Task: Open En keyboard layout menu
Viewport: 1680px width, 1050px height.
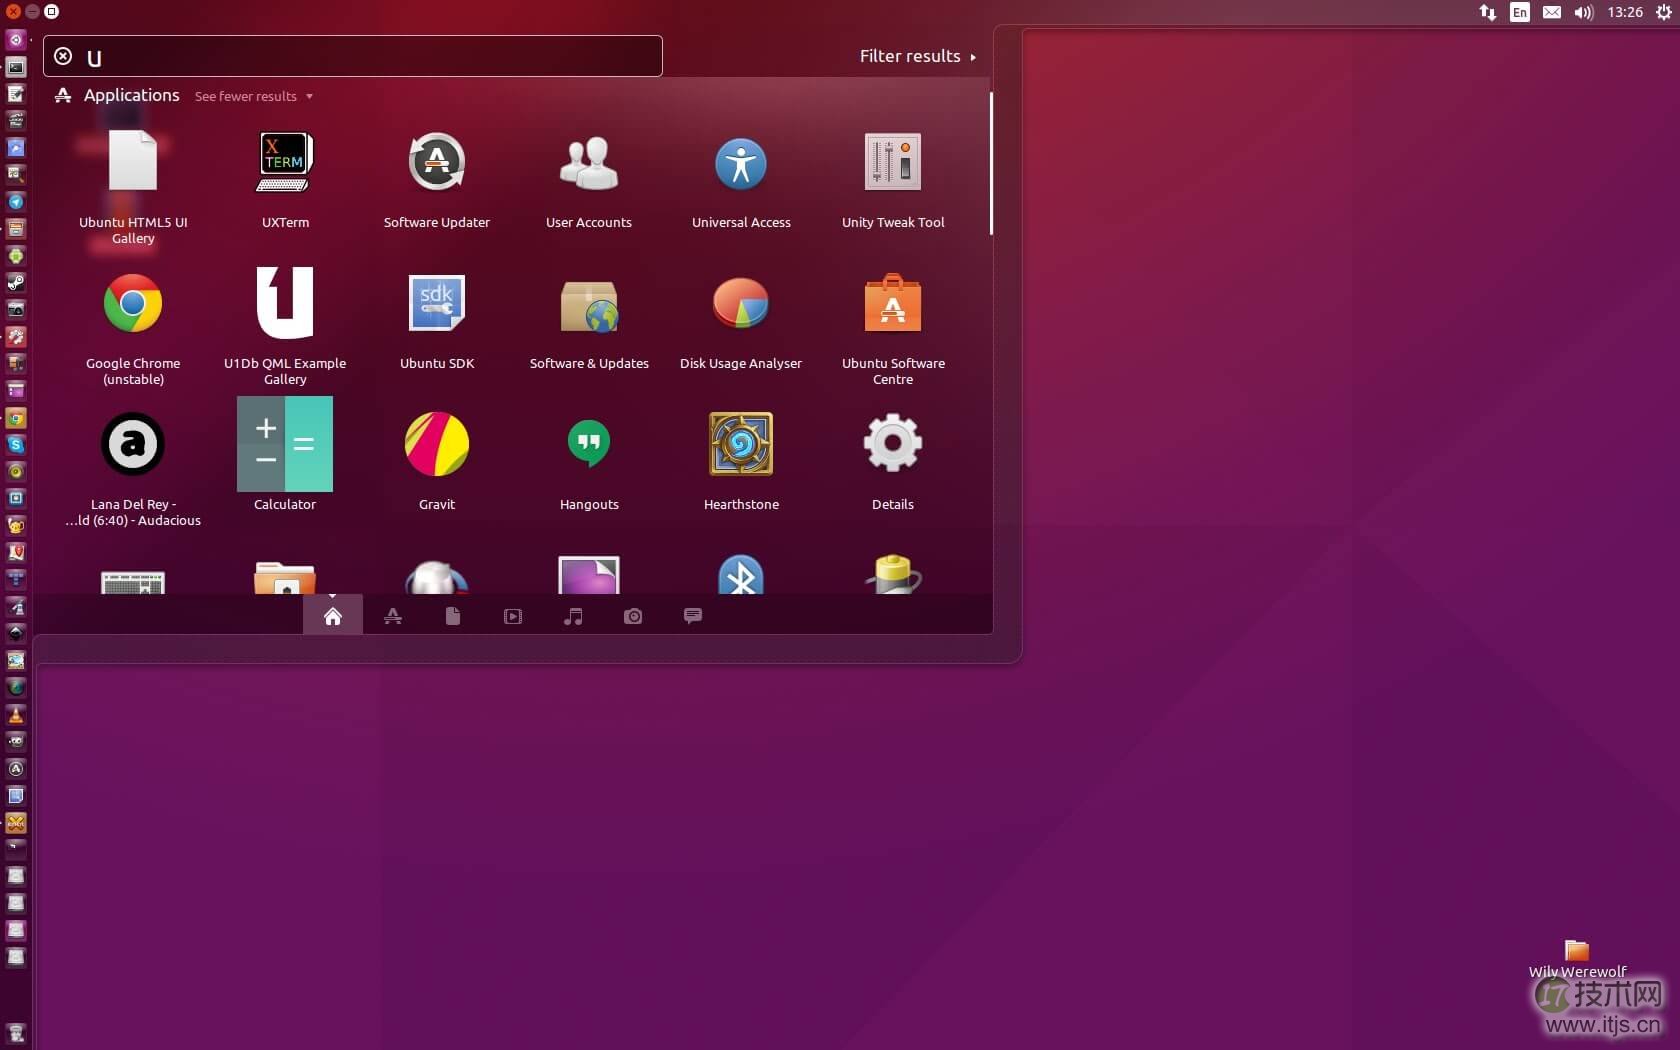Action: 1520,12
